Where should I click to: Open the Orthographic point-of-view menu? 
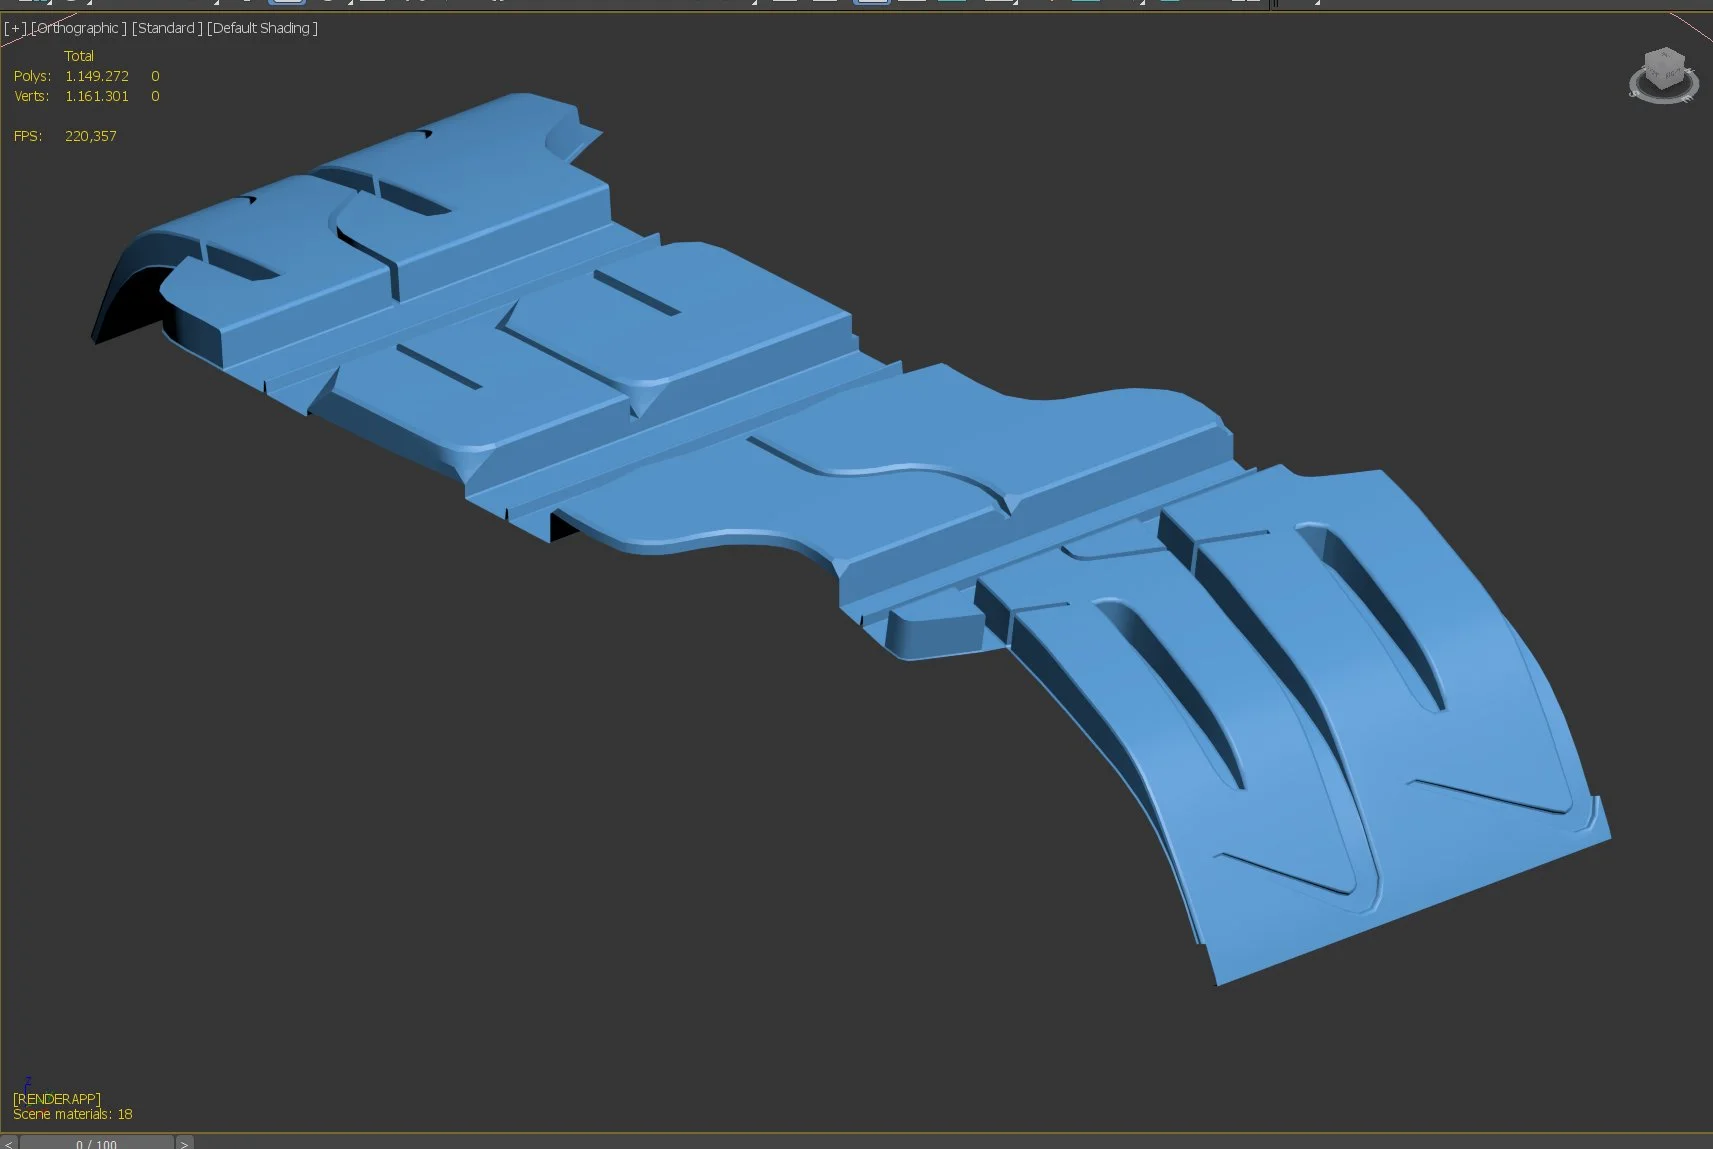click(76, 28)
